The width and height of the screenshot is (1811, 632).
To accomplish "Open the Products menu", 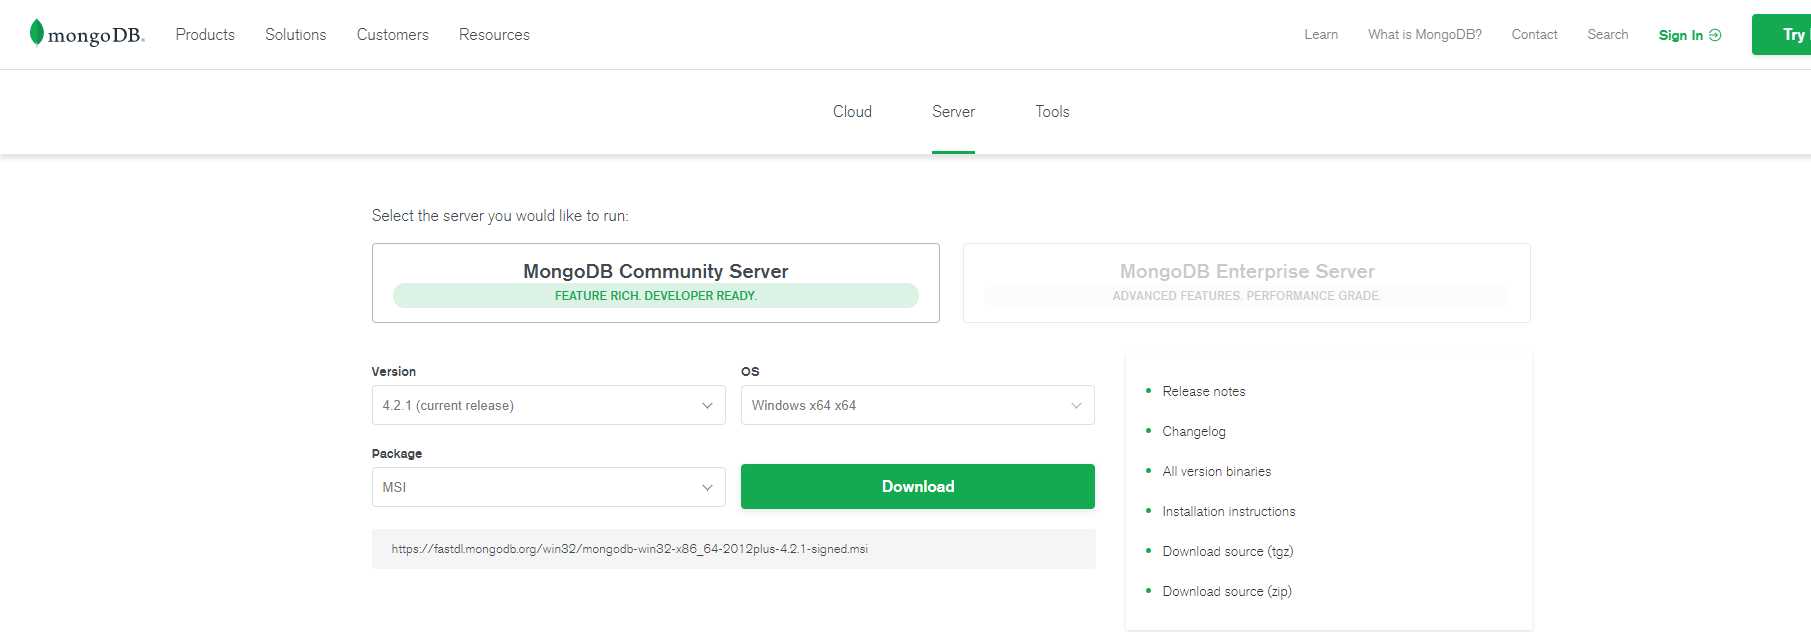I will point(205,34).
